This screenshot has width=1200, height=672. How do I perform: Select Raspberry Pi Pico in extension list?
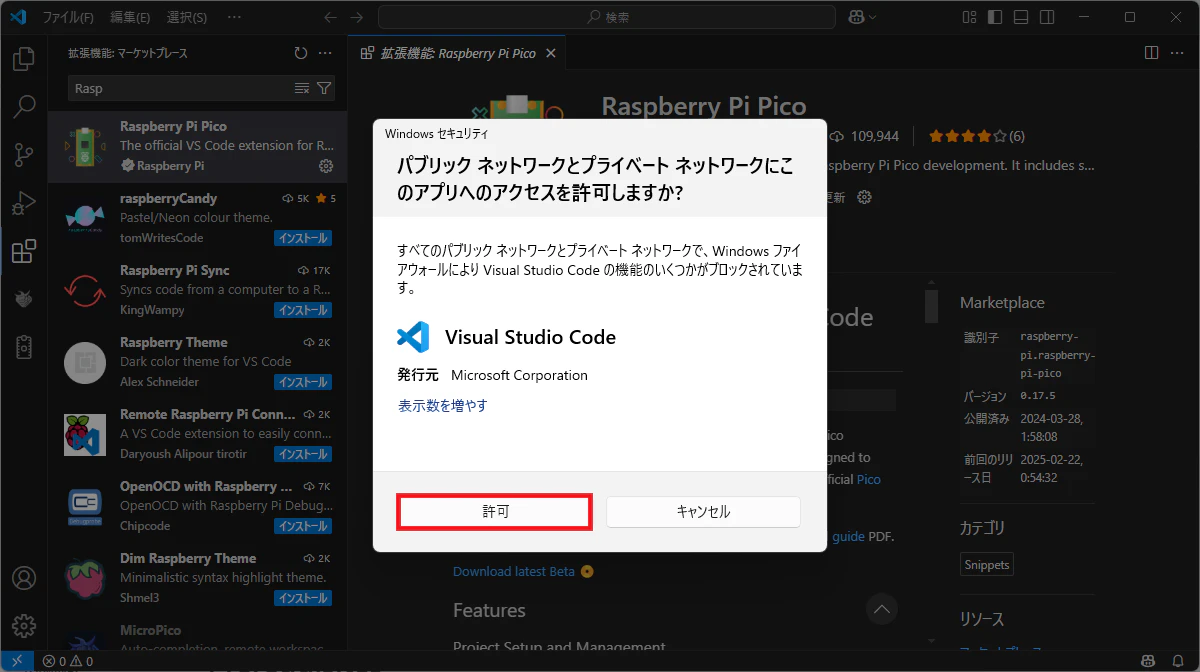[x=198, y=146]
